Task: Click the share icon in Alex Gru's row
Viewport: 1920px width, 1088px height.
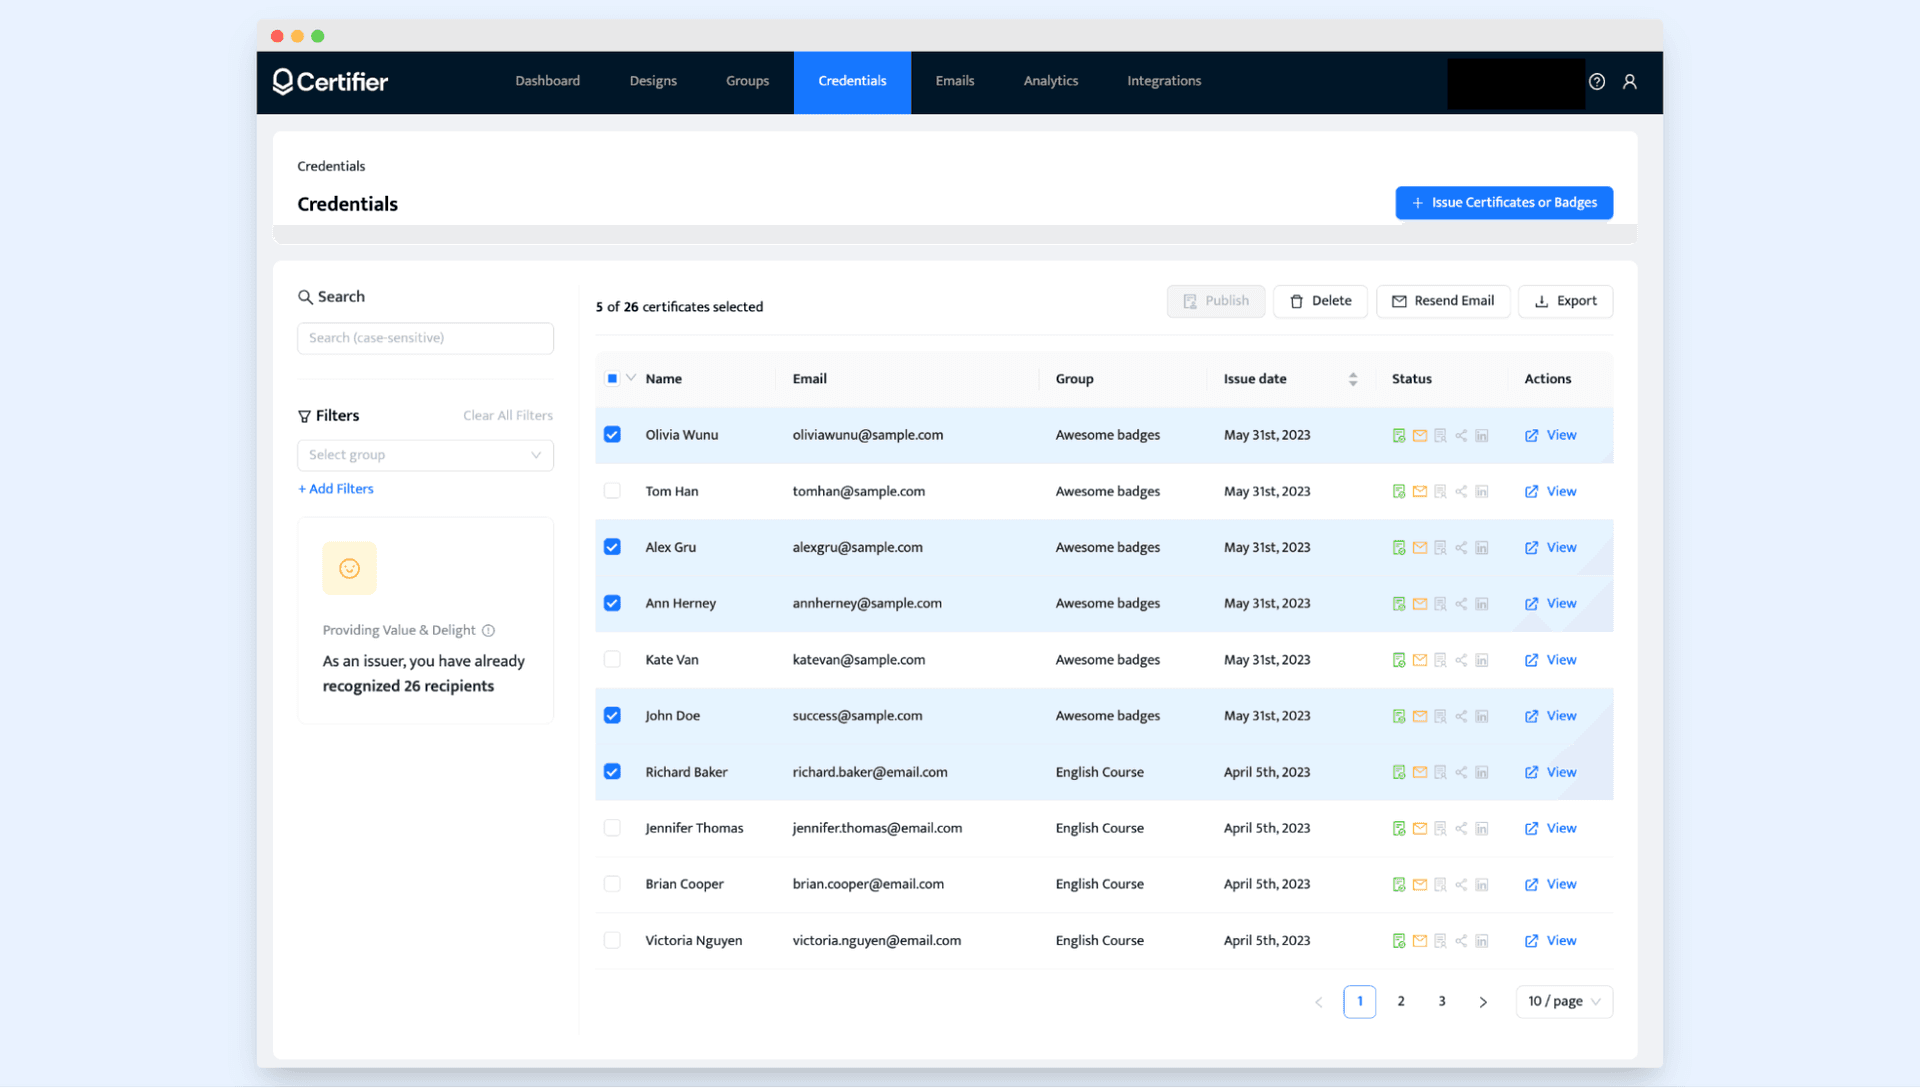Action: (1461, 547)
